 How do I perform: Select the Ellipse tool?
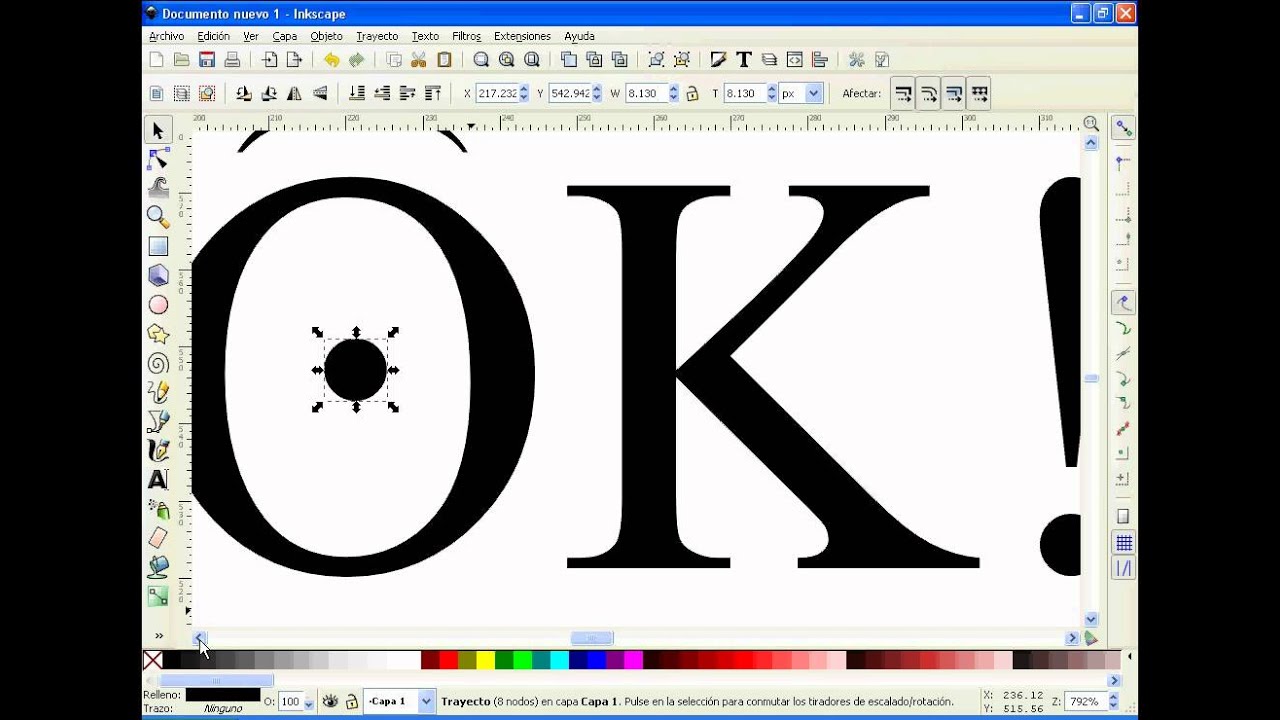158,304
